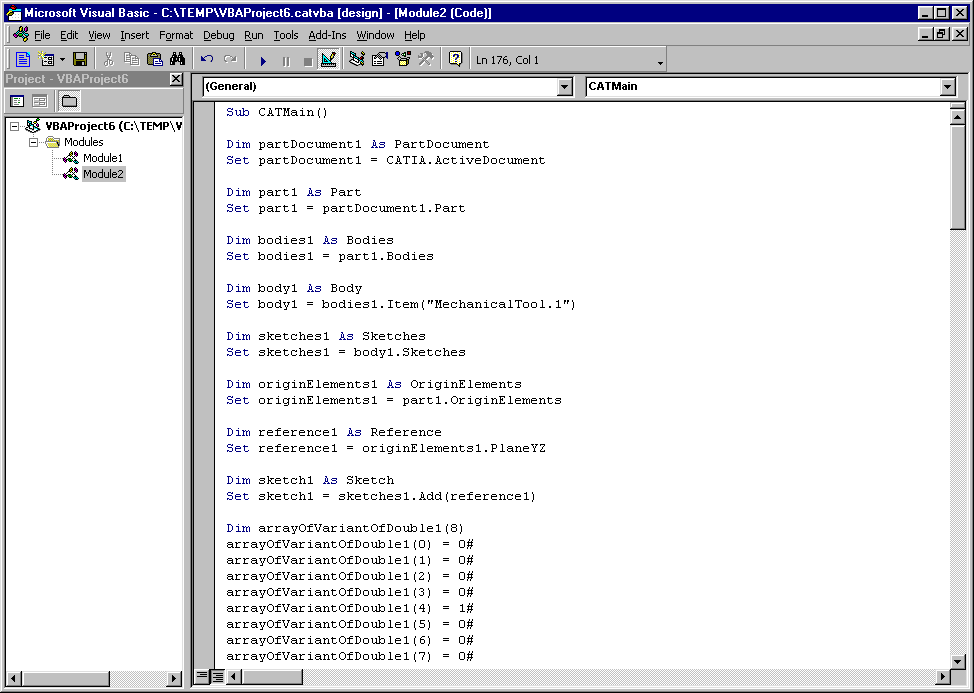Click the Insert Module toolbar icon
Viewport: 974px width, 693px height.
point(47,60)
